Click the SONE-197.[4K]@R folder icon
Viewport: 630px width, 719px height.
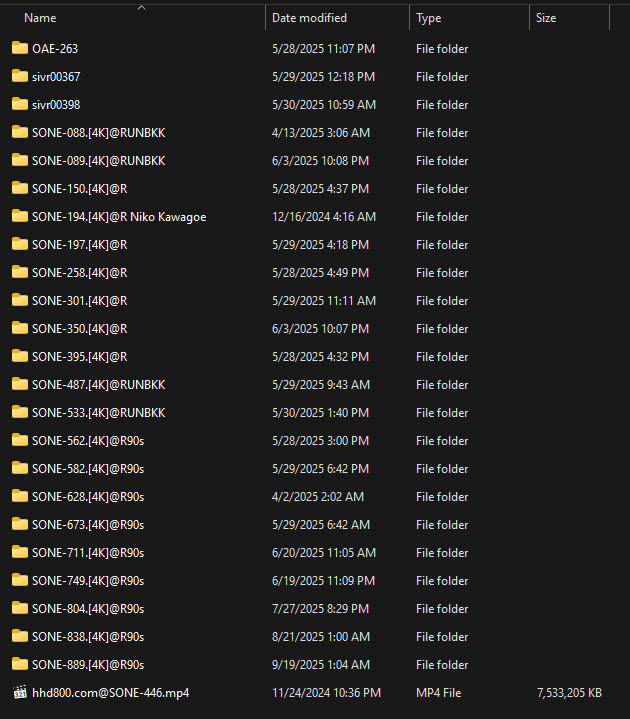coord(20,243)
